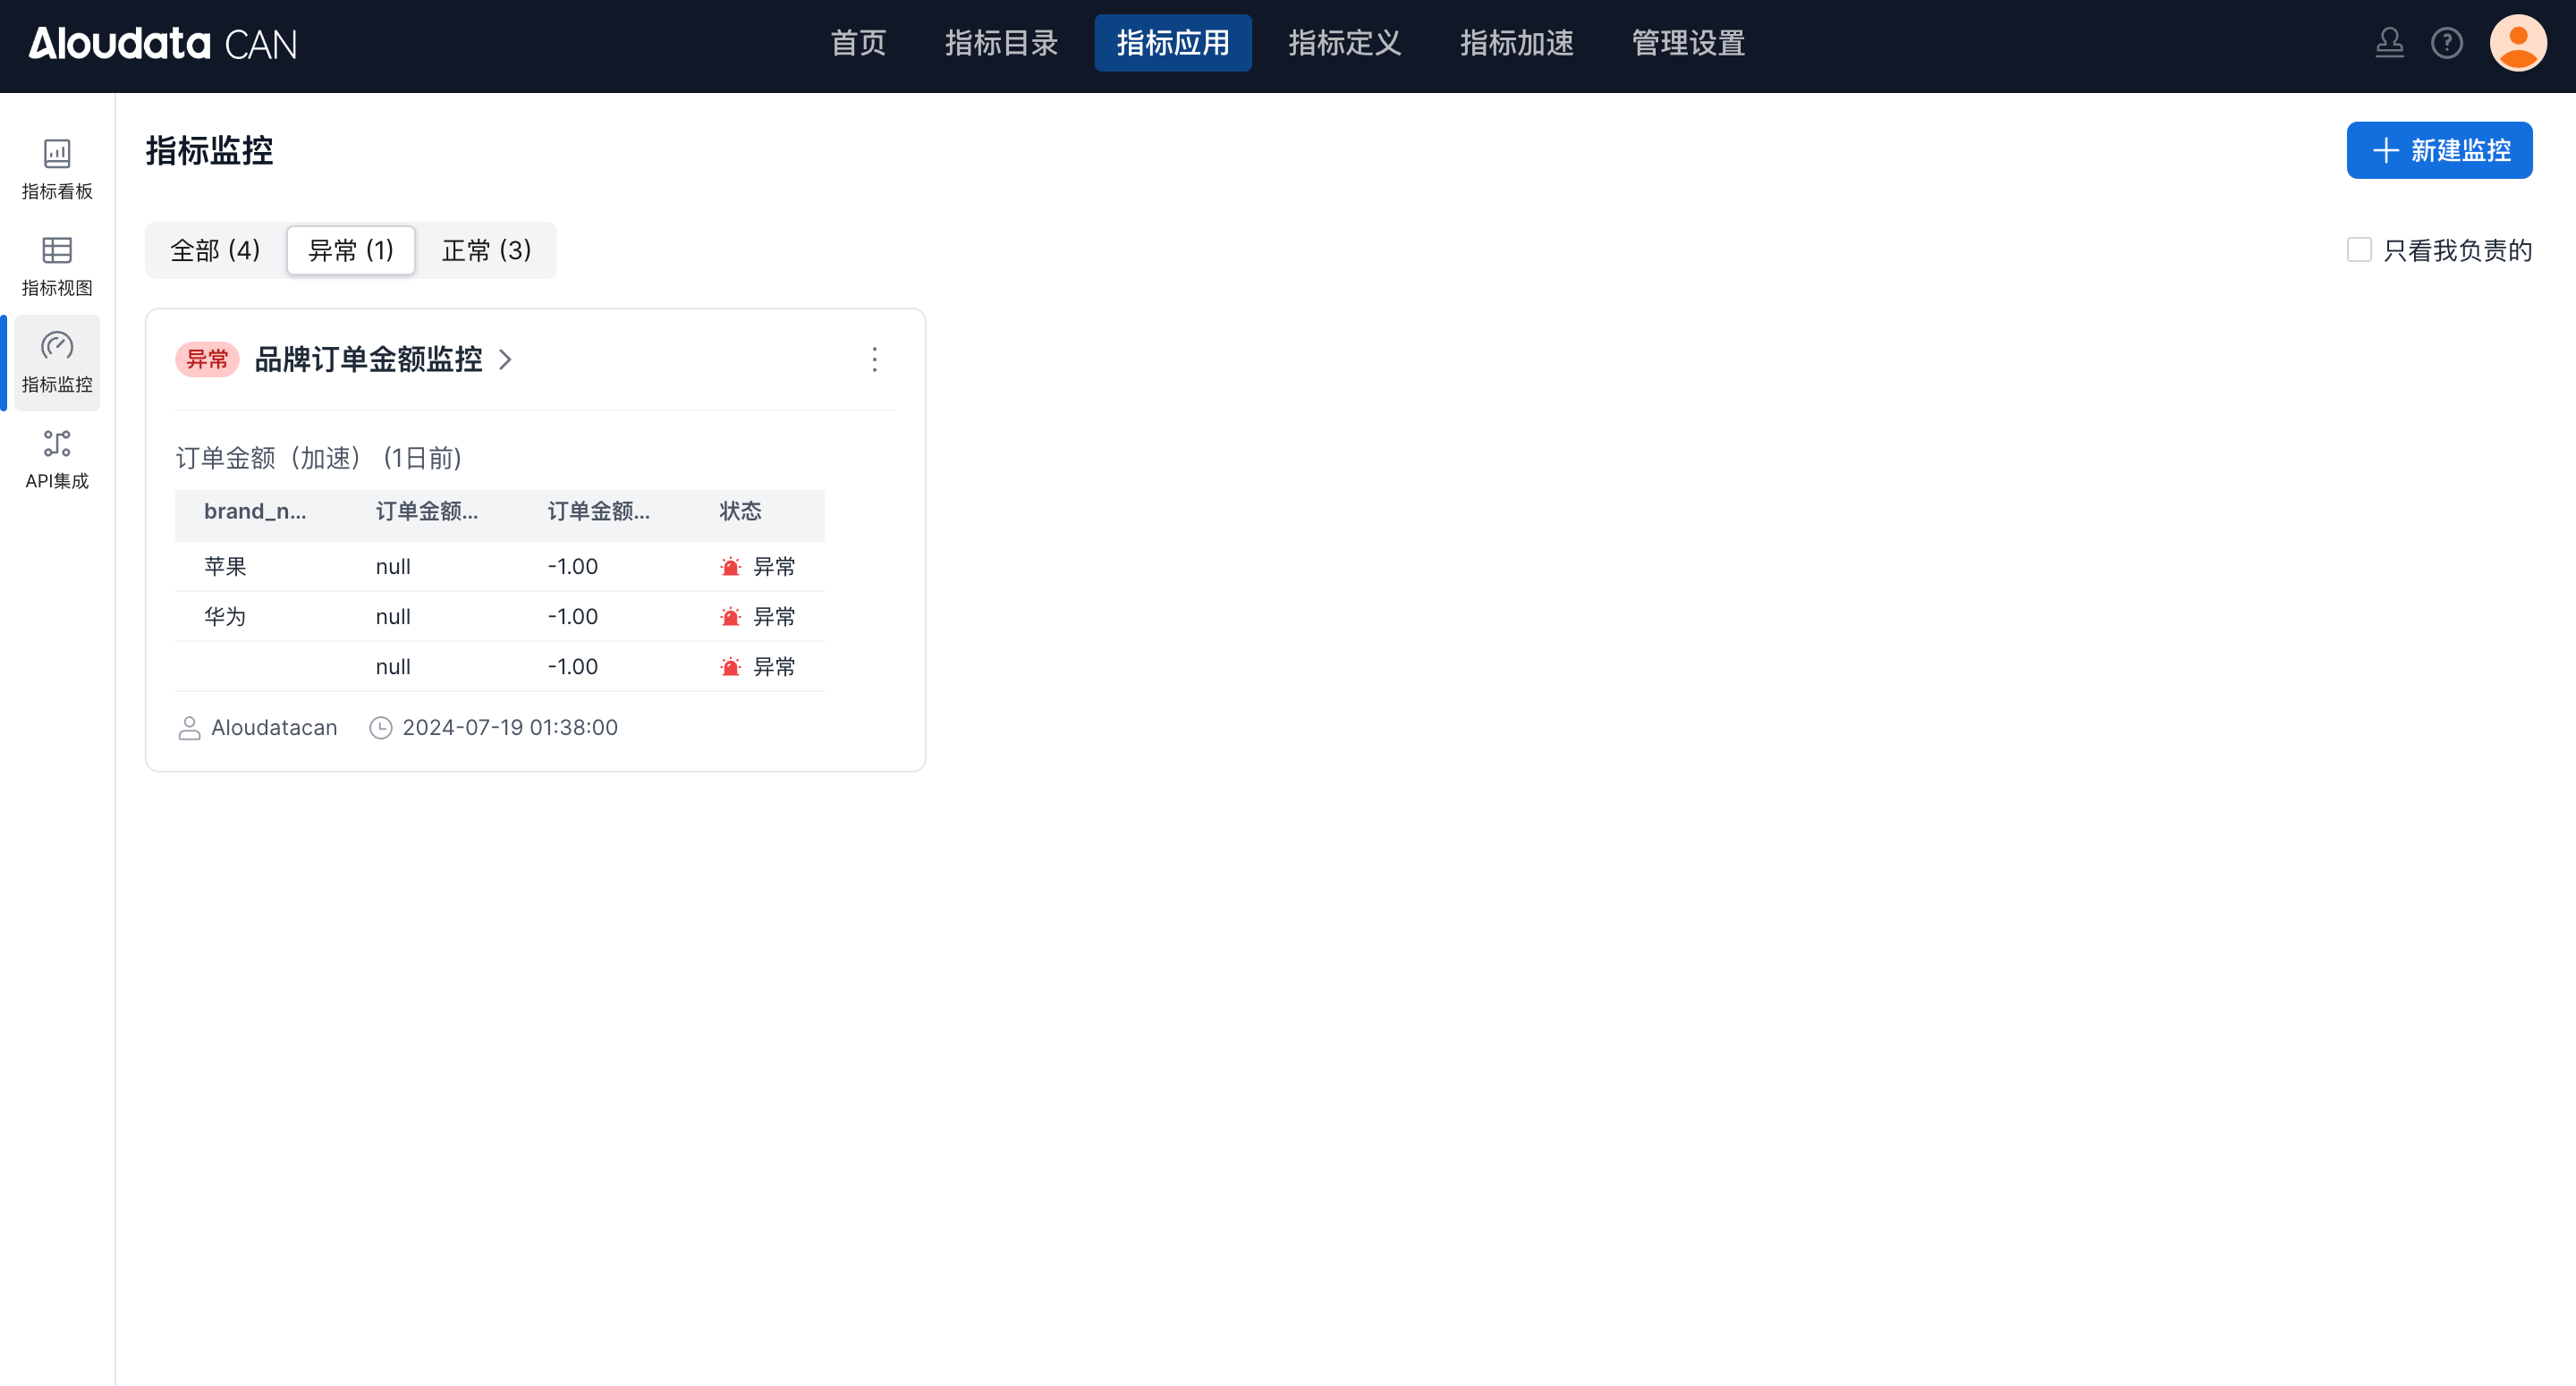Open the orange user avatar menu
This screenshot has width=2576, height=1386.
pos(2517,43)
